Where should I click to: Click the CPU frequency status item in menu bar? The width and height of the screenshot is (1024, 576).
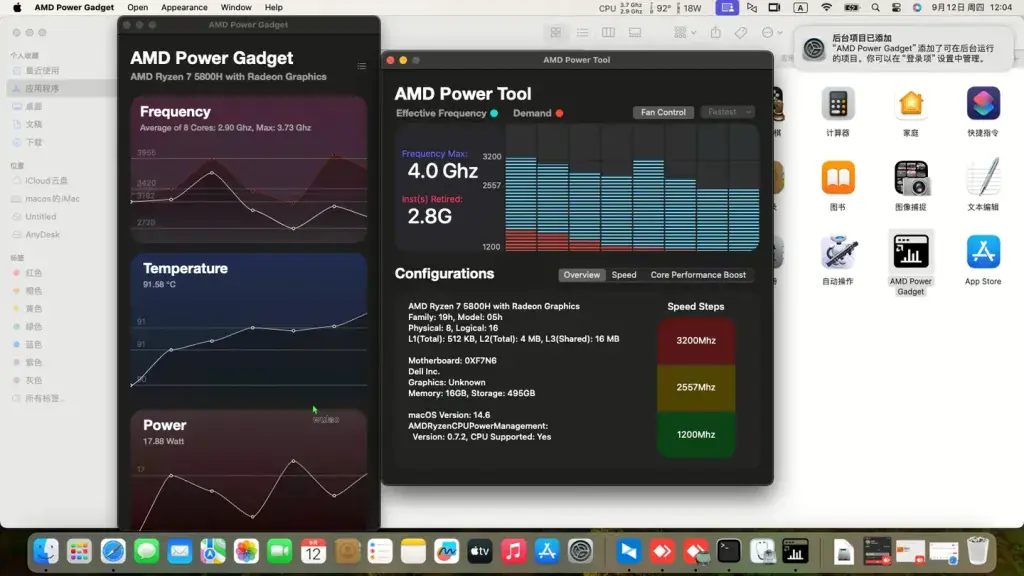point(621,8)
